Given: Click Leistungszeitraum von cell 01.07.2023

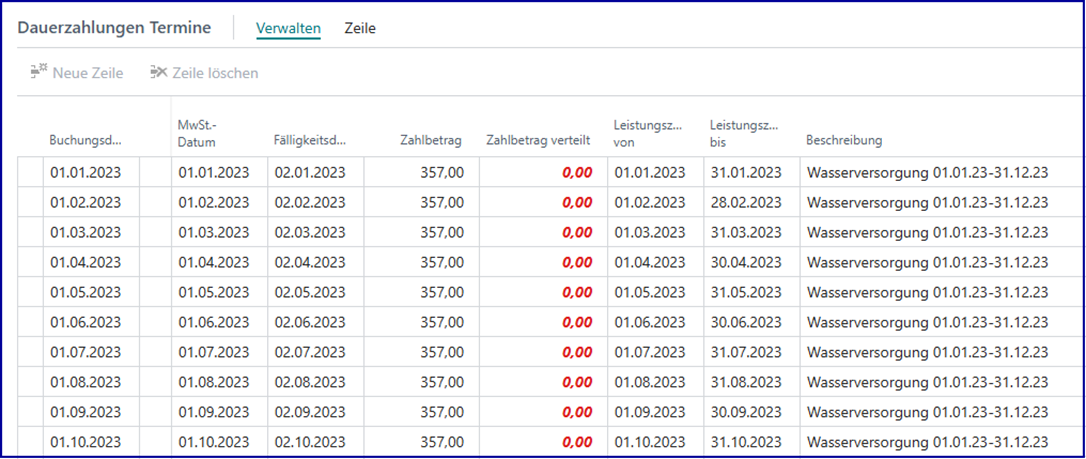Looking at the screenshot, I should (x=649, y=352).
